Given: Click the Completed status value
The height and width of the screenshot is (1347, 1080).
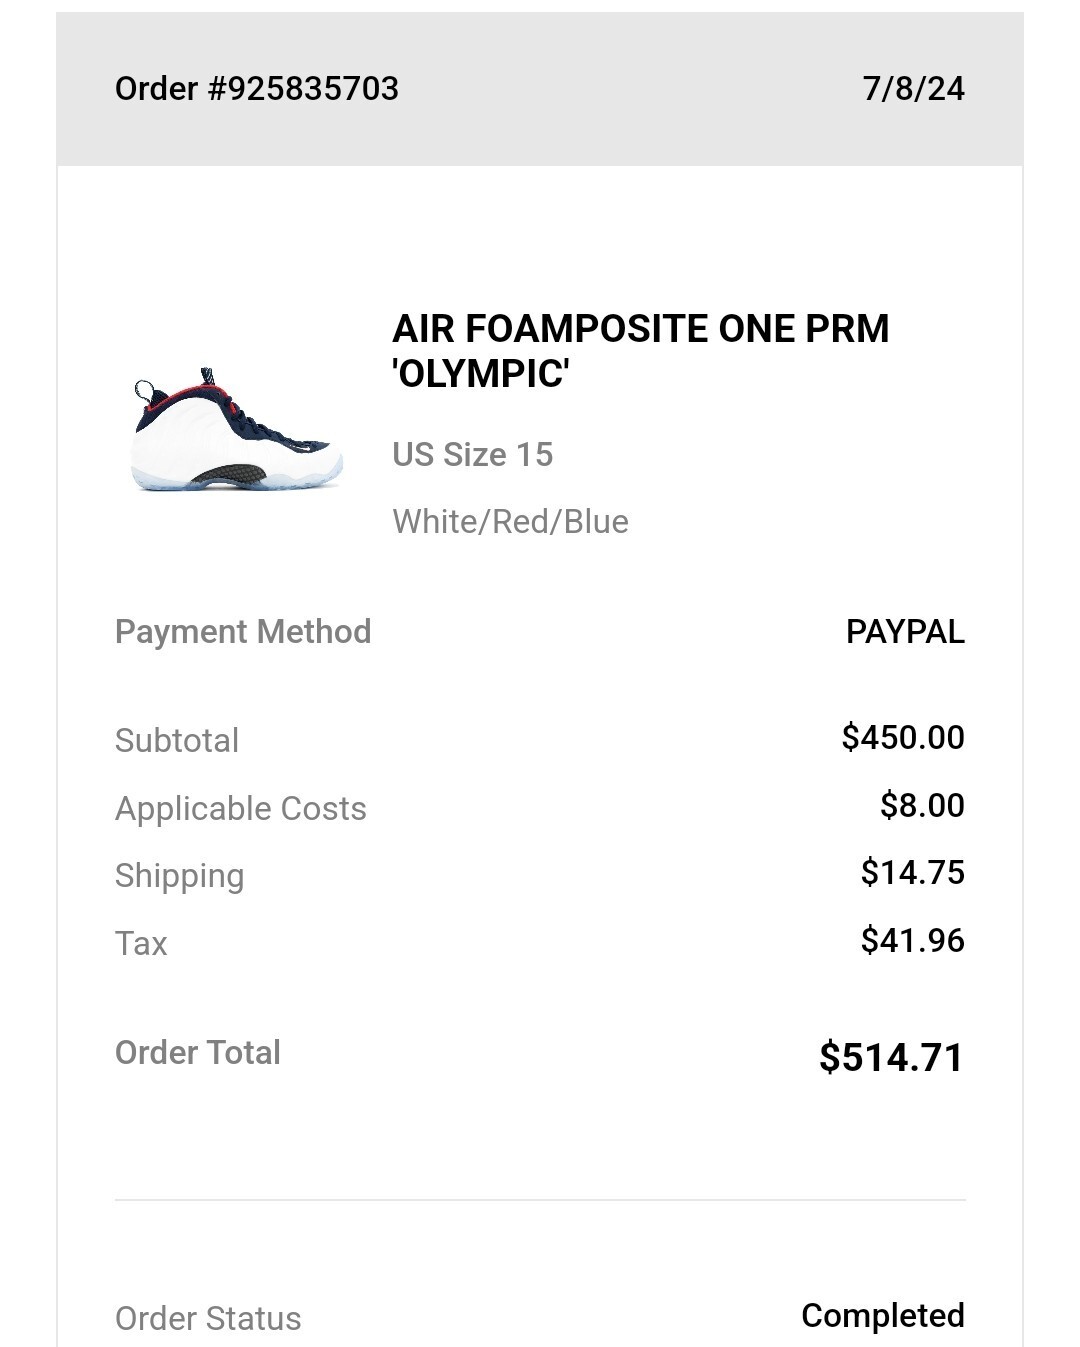Looking at the screenshot, I should 883,1316.
